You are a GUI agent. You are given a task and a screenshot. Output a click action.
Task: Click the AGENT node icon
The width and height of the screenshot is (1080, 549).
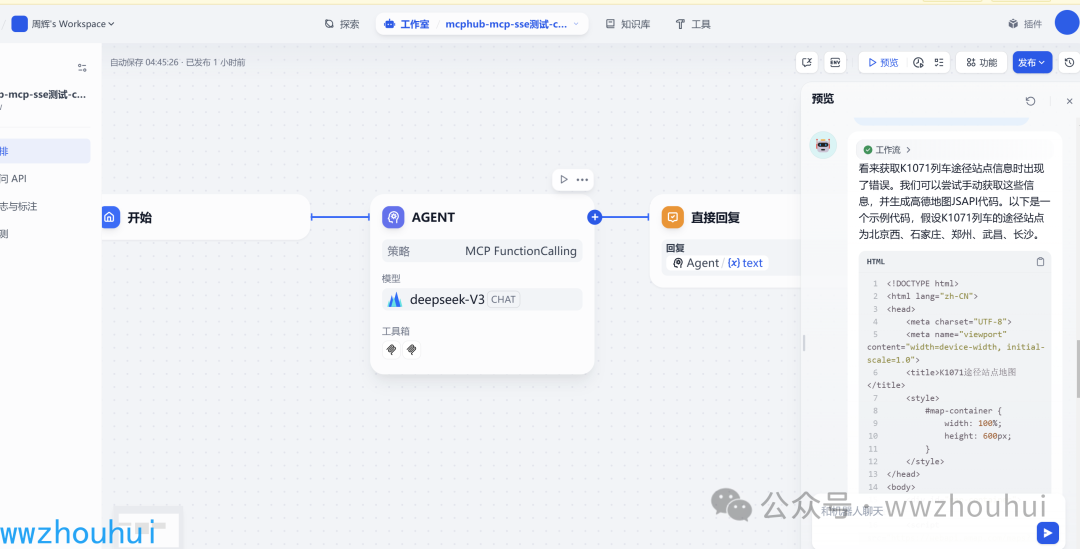[393, 218]
